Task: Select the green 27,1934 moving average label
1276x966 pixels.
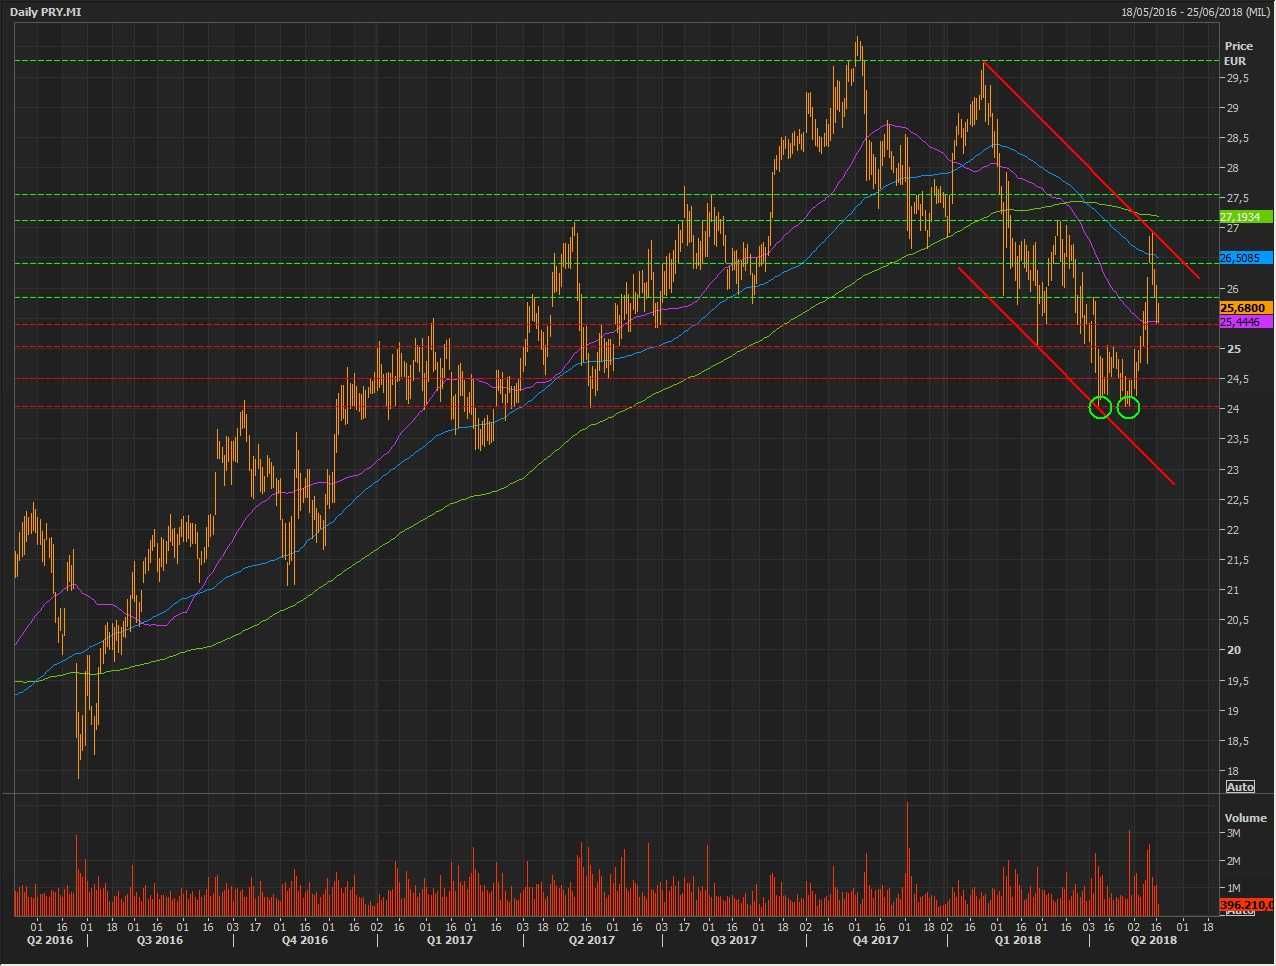Action: coord(1245,217)
